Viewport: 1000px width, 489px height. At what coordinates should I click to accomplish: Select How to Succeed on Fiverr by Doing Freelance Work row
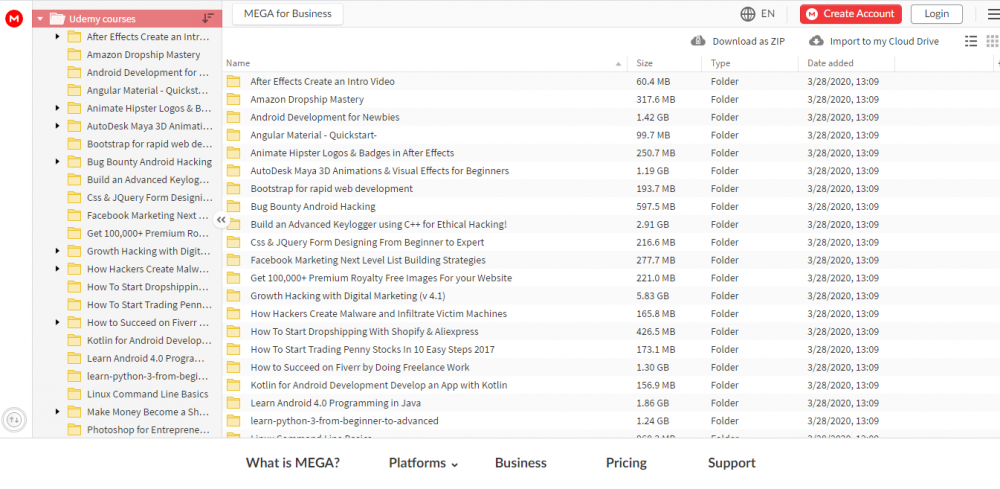[610, 367]
